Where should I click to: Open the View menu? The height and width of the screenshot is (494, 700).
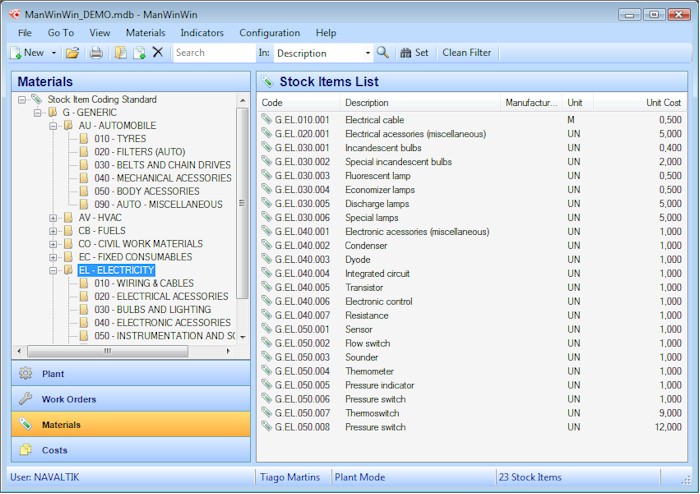100,33
